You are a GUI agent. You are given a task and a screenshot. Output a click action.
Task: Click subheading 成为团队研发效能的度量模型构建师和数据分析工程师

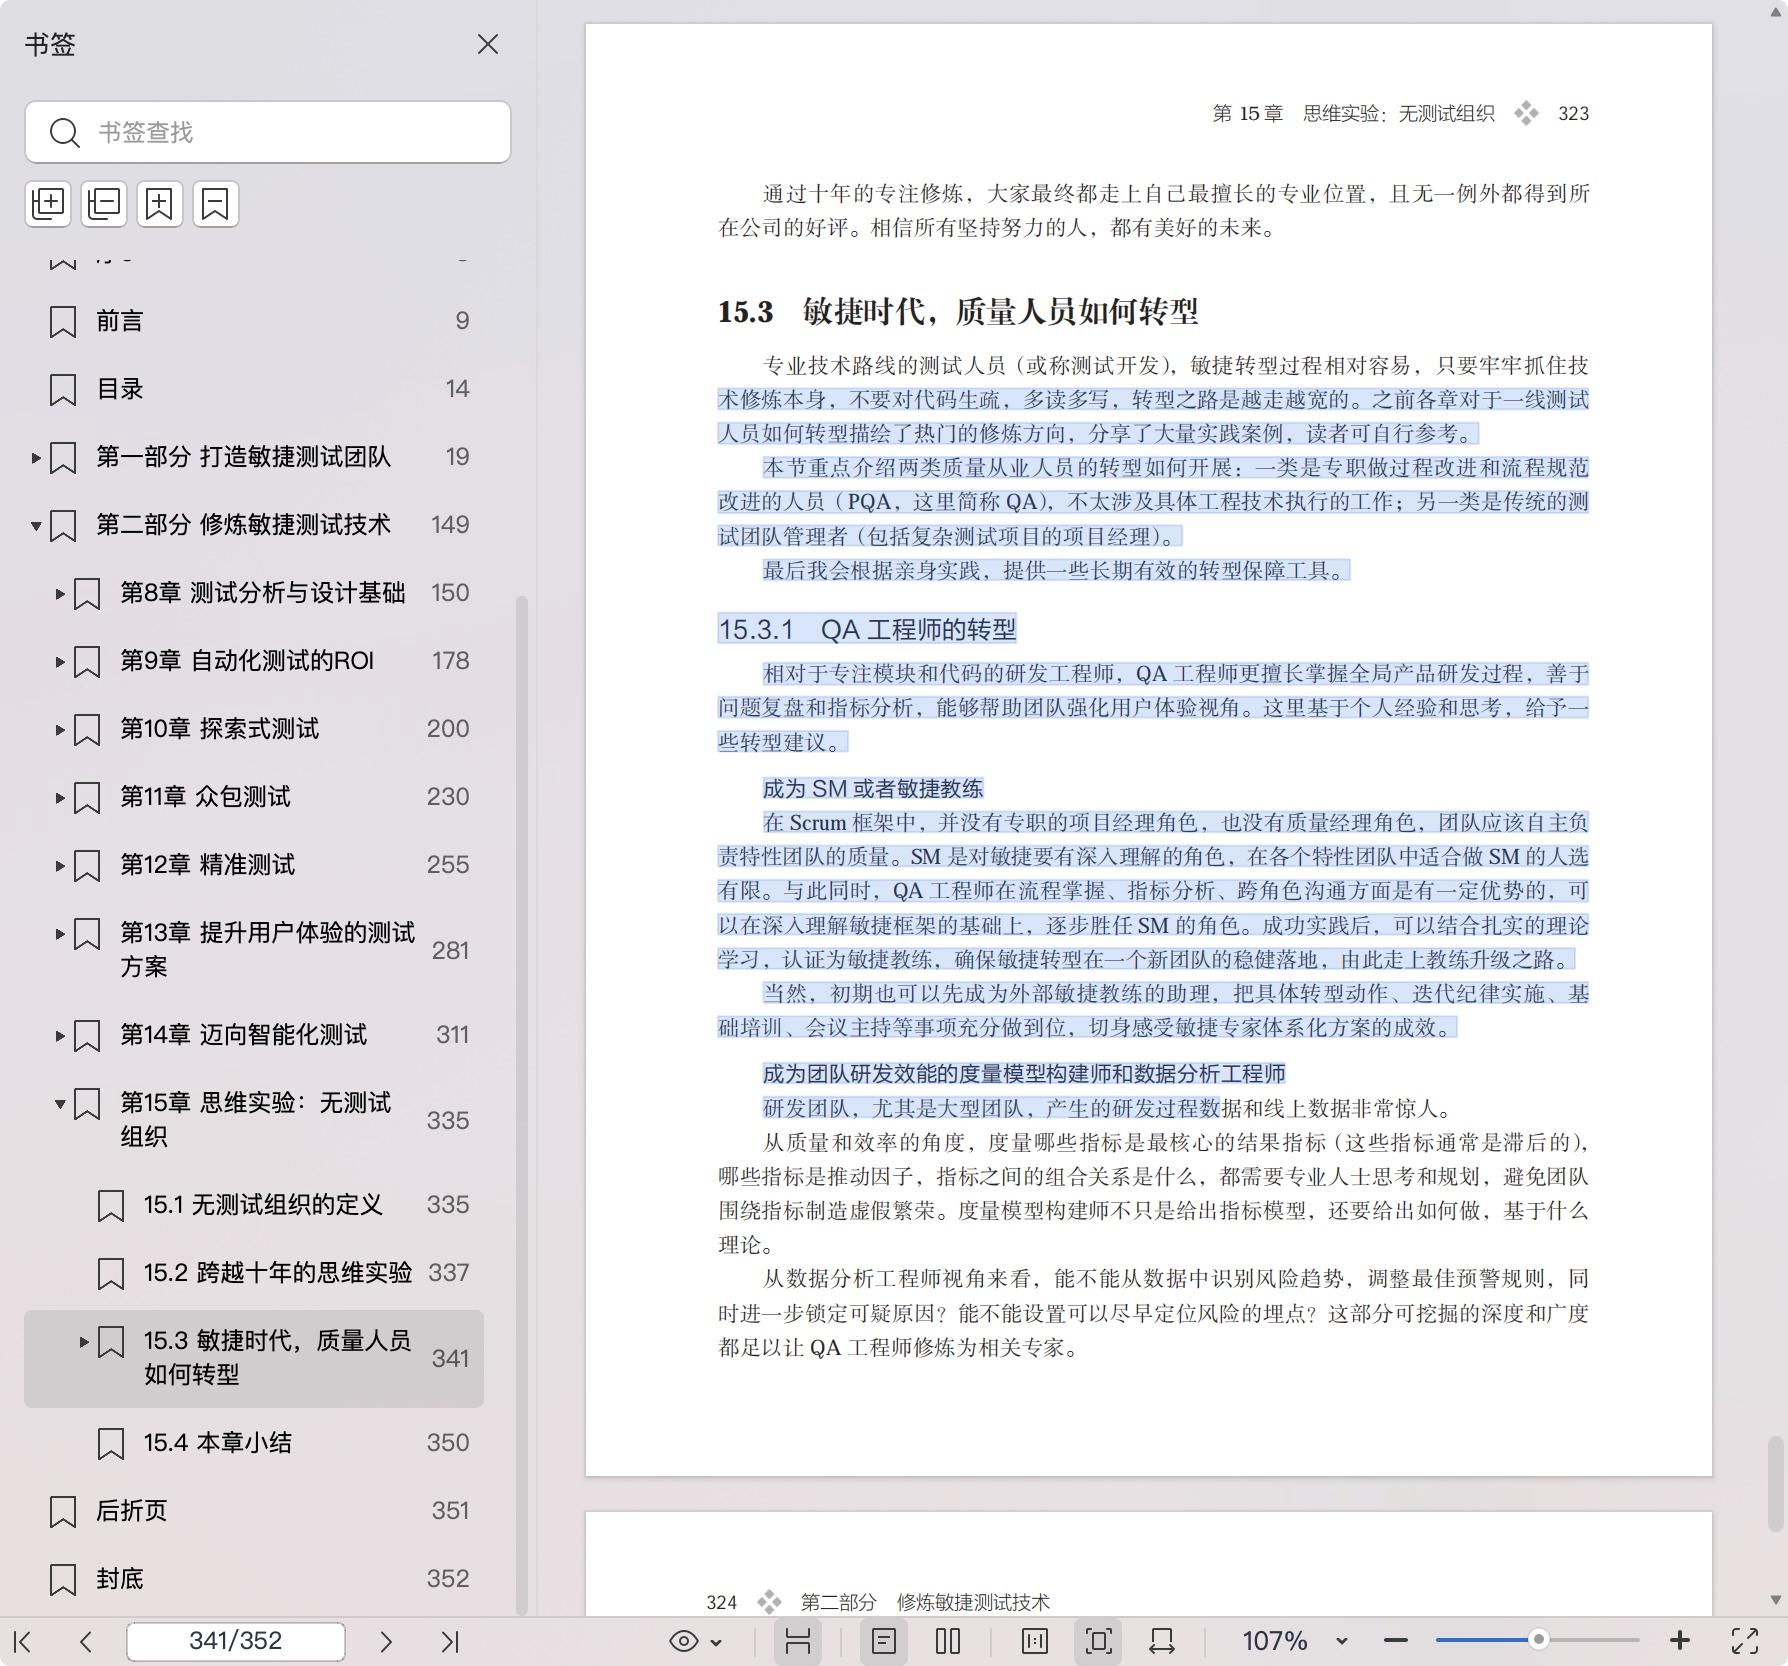click(1024, 1074)
